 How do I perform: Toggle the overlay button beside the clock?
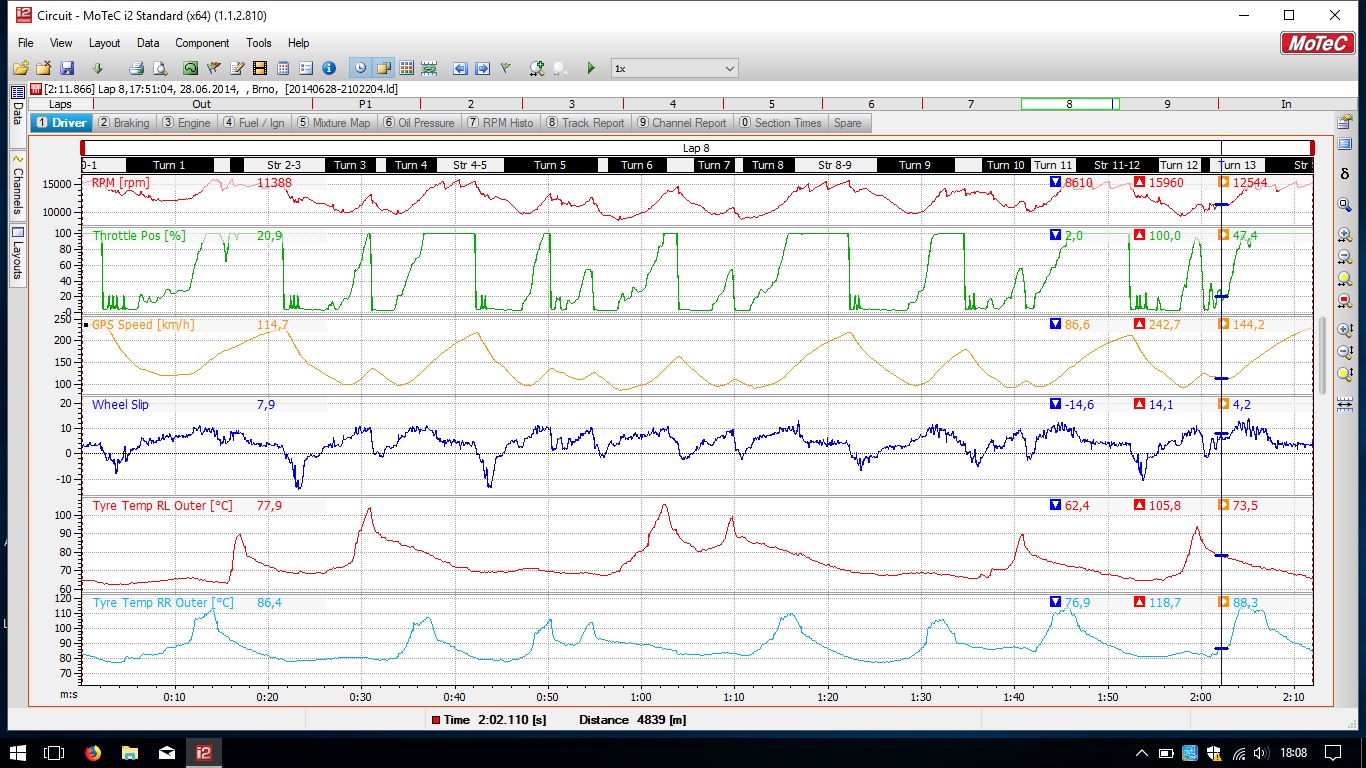382,68
